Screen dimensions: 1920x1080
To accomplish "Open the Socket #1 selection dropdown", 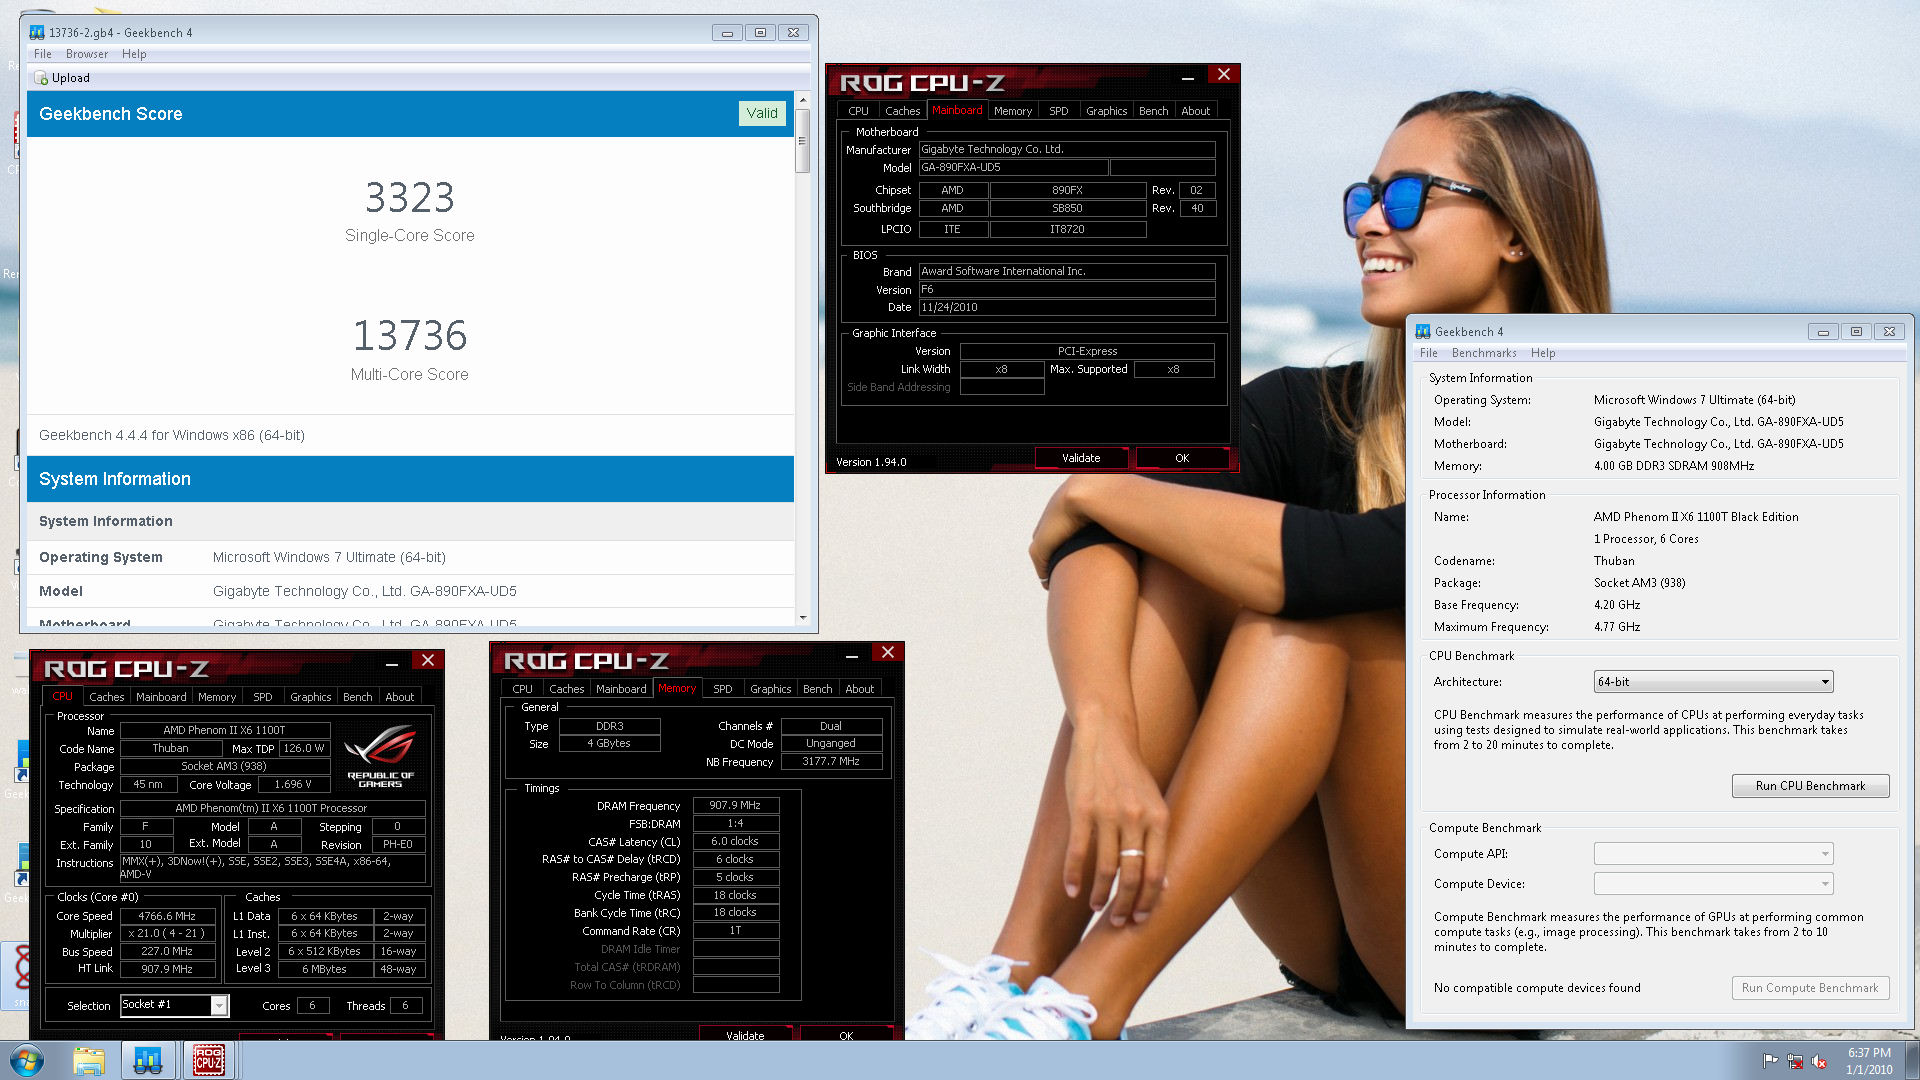I will (x=219, y=1006).
